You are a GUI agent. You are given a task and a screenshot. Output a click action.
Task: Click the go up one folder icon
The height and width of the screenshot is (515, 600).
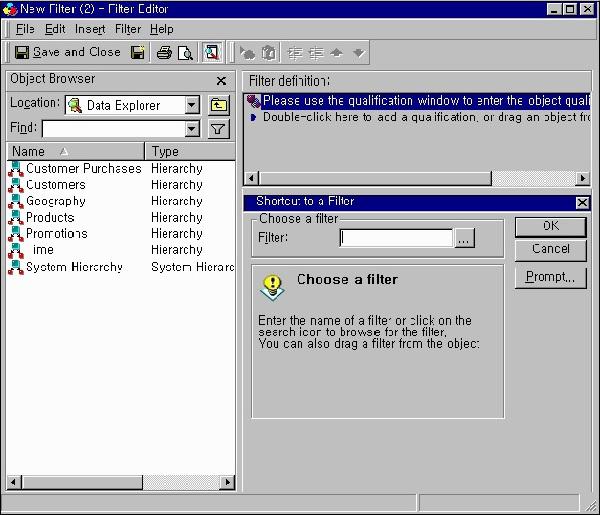click(219, 105)
